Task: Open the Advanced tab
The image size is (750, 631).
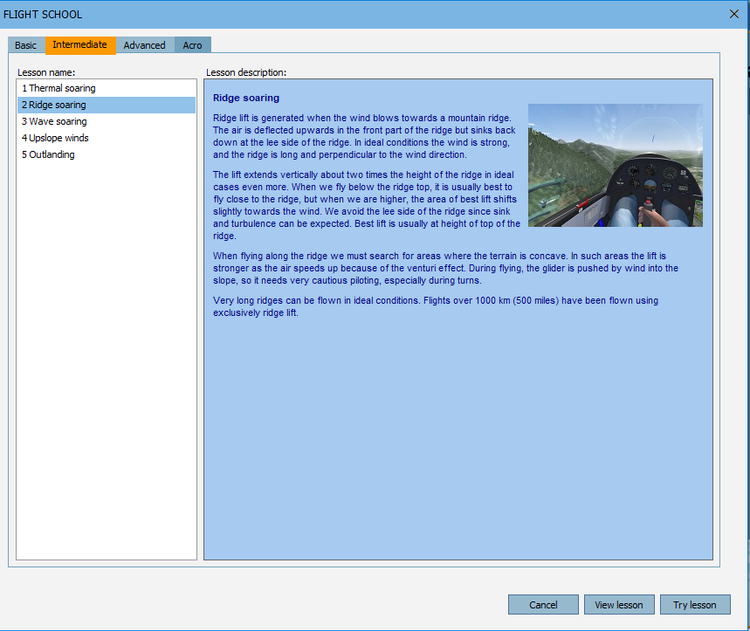Action: click(145, 45)
